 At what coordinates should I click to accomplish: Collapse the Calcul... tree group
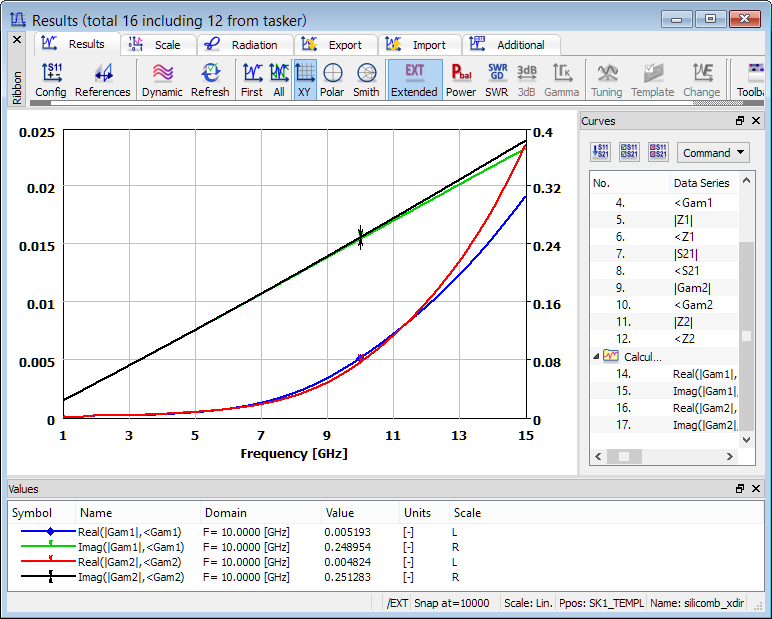[x=597, y=356]
